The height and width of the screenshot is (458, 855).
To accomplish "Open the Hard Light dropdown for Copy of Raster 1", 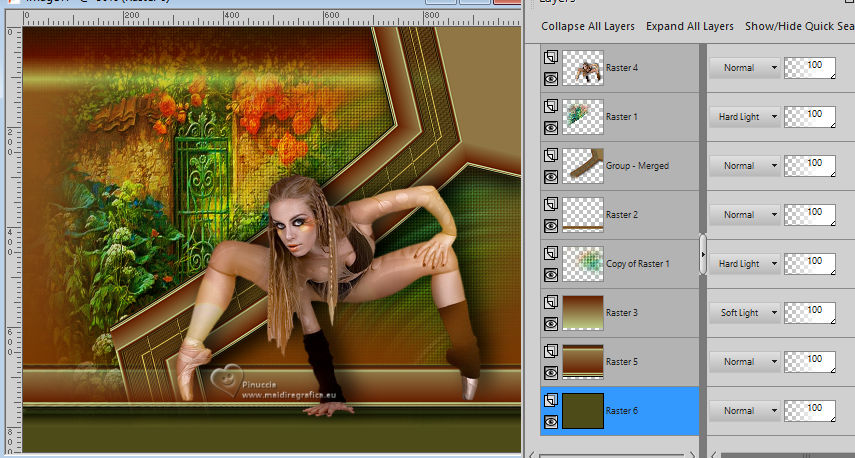I will pos(744,264).
